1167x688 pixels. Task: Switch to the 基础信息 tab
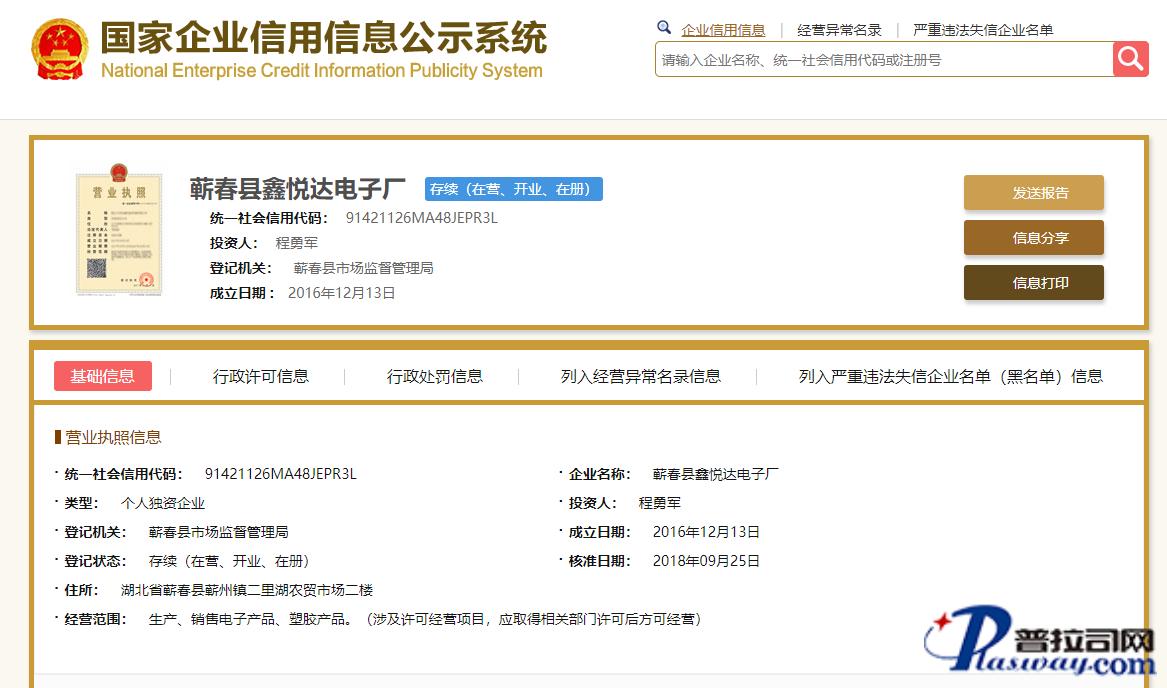point(102,376)
